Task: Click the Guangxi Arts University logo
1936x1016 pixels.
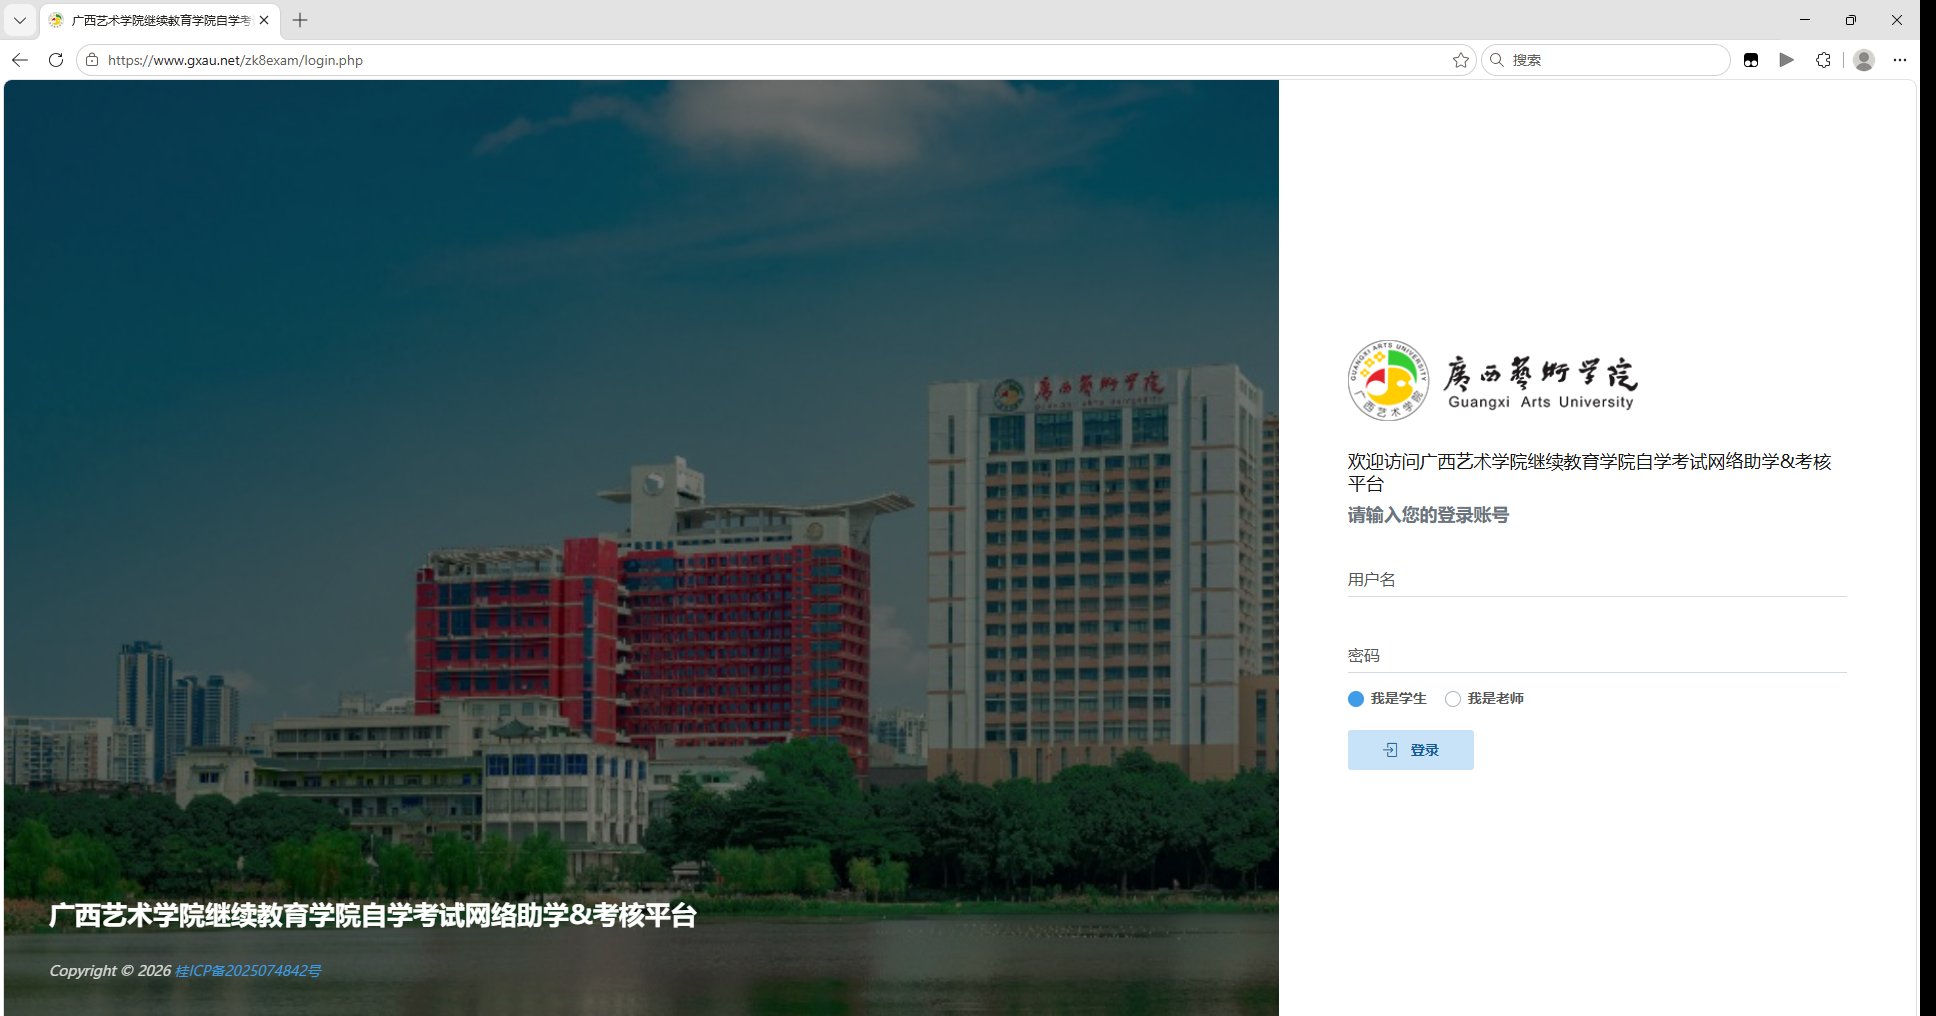Action: tap(1492, 380)
